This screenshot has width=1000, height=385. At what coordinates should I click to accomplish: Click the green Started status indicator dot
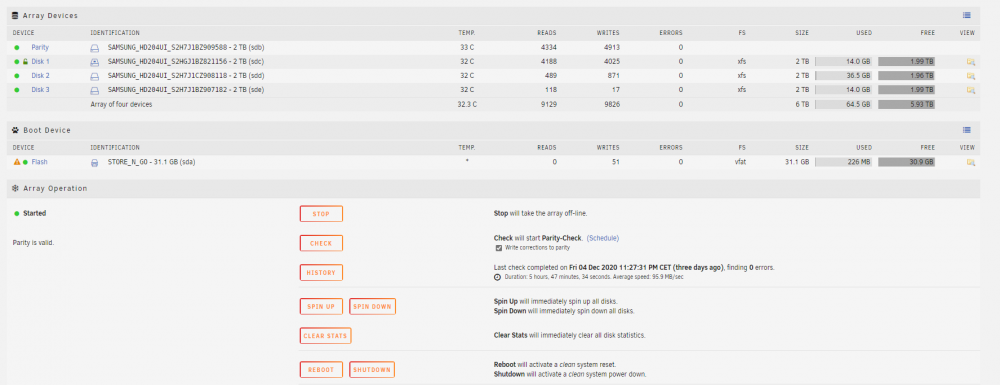point(17,214)
